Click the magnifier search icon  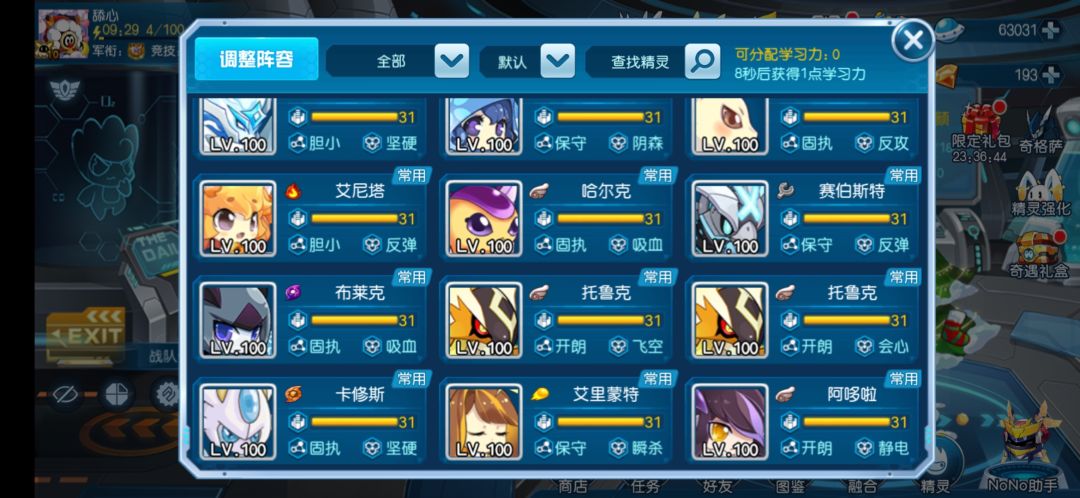click(702, 61)
